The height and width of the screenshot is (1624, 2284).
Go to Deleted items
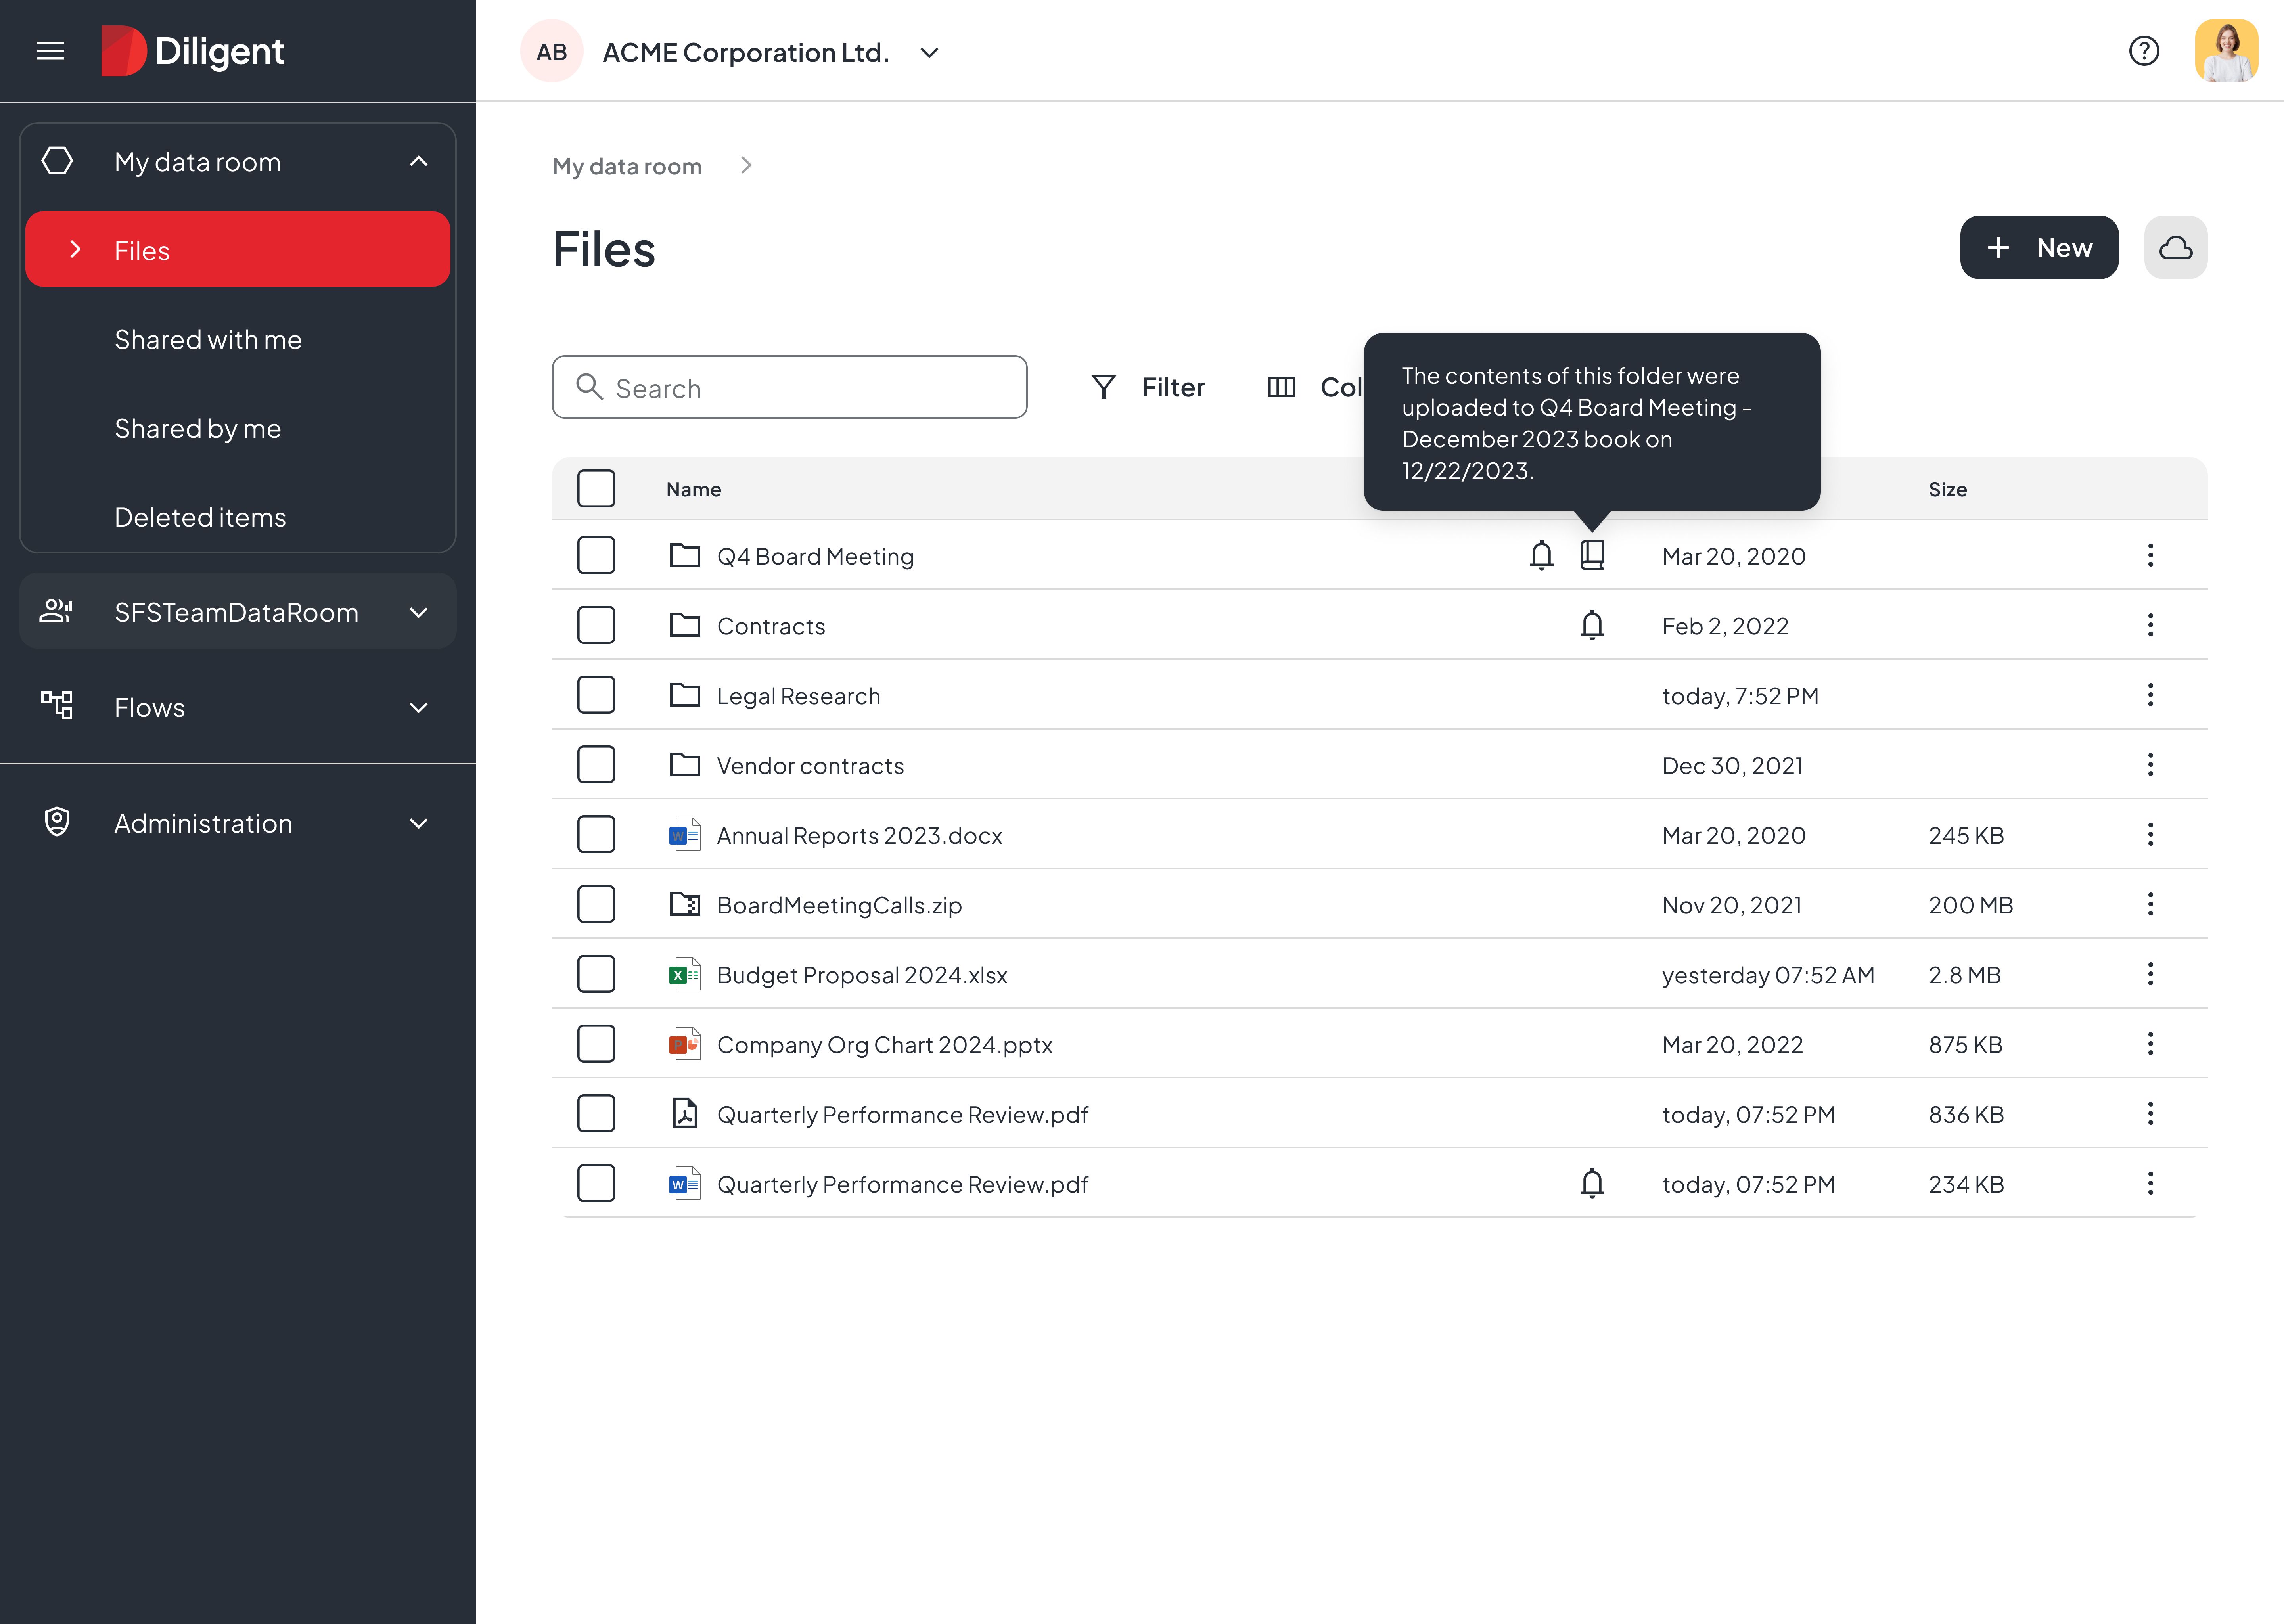pyautogui.click(x=200, y=517)
